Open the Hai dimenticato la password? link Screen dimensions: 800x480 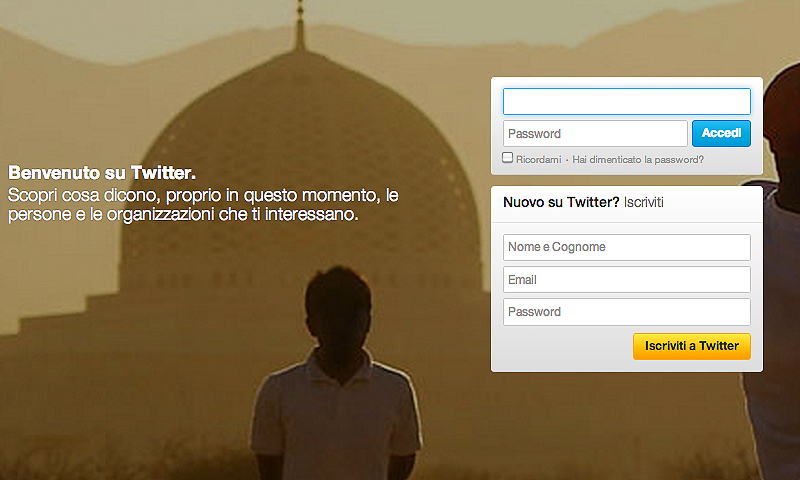(638, 160)
